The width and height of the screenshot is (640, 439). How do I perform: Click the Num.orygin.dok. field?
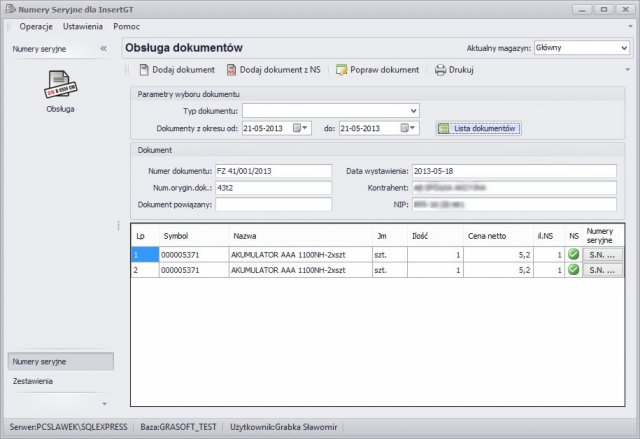click(x=273, y=188)
